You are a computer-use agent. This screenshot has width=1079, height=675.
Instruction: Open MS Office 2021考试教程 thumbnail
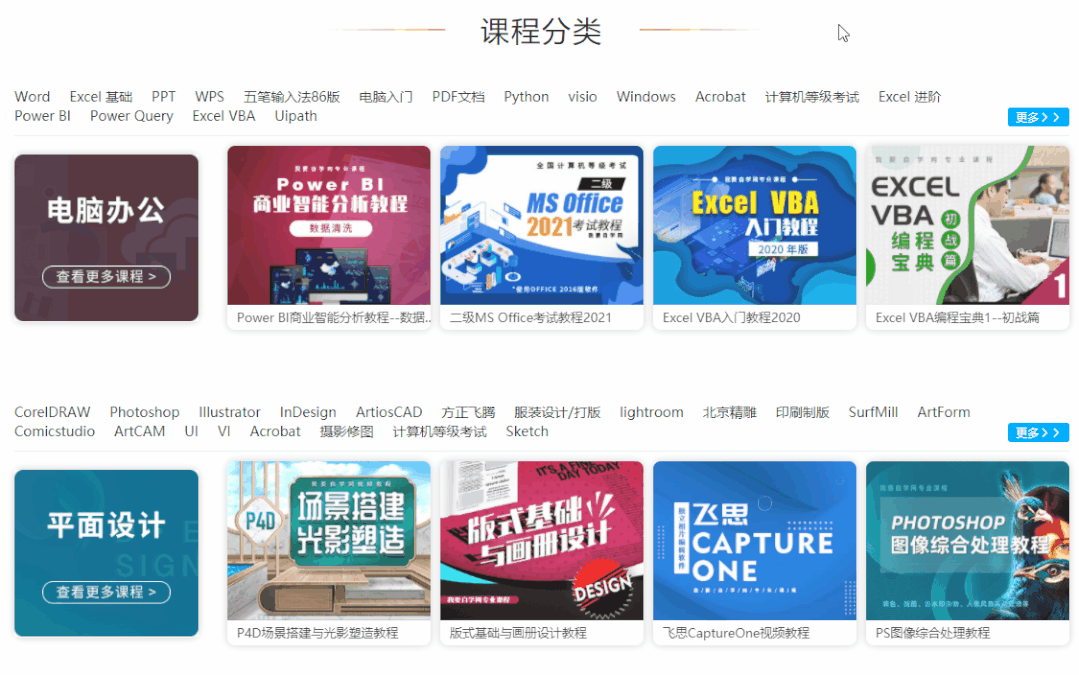click(542, 225)
